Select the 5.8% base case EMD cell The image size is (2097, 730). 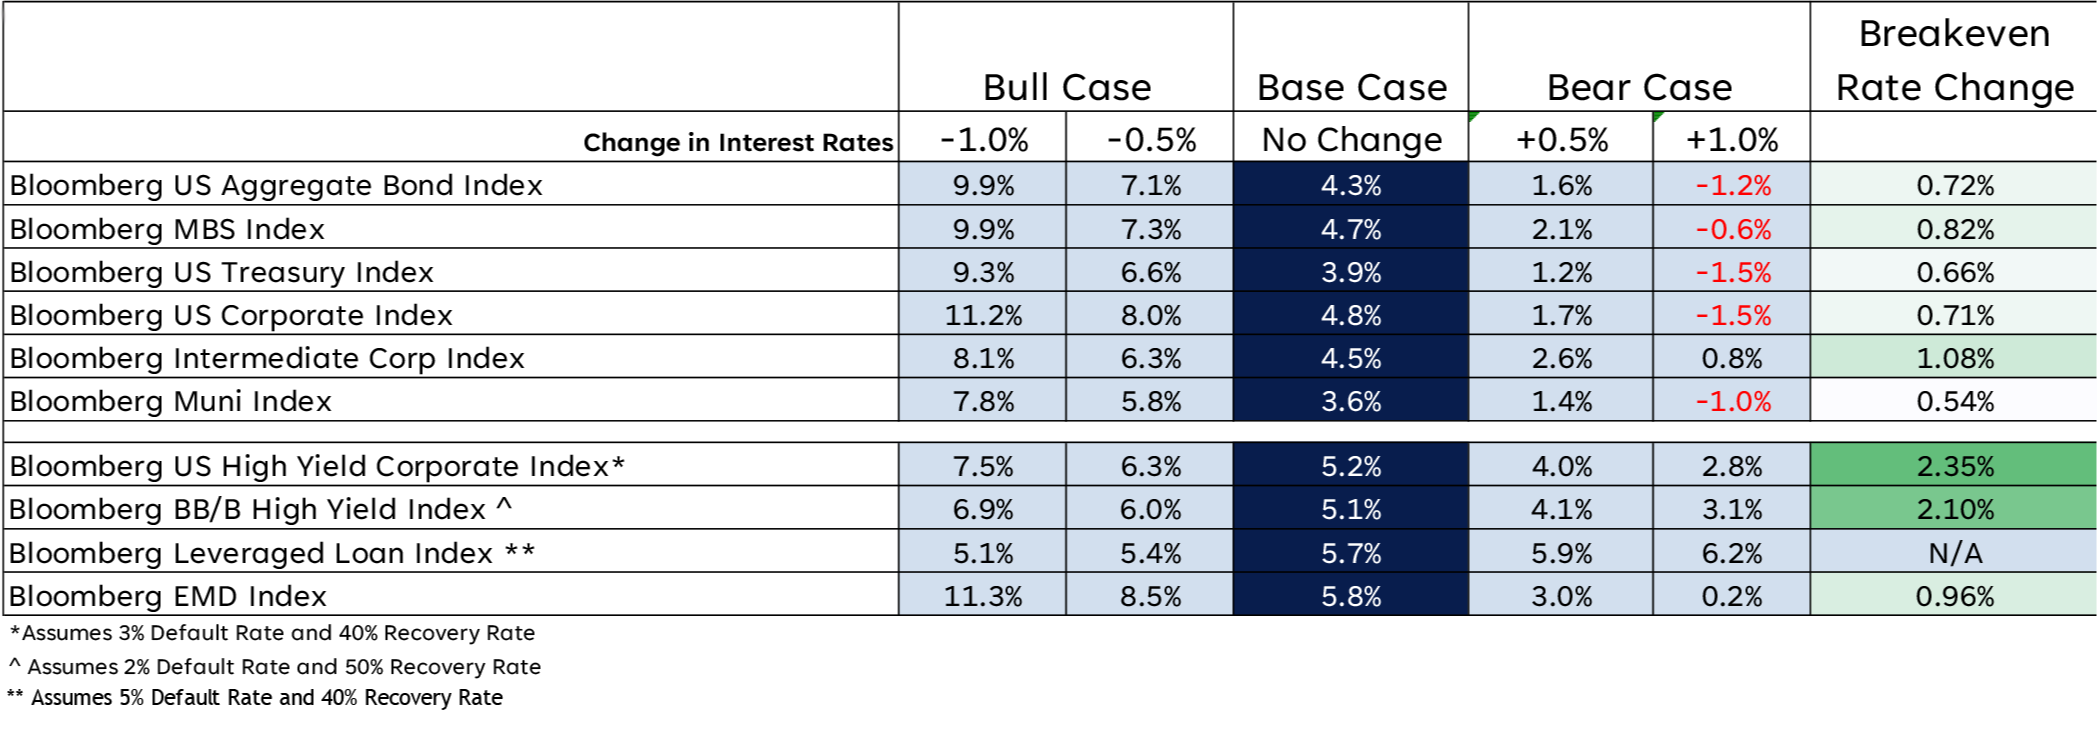[x=1351, y=596]
